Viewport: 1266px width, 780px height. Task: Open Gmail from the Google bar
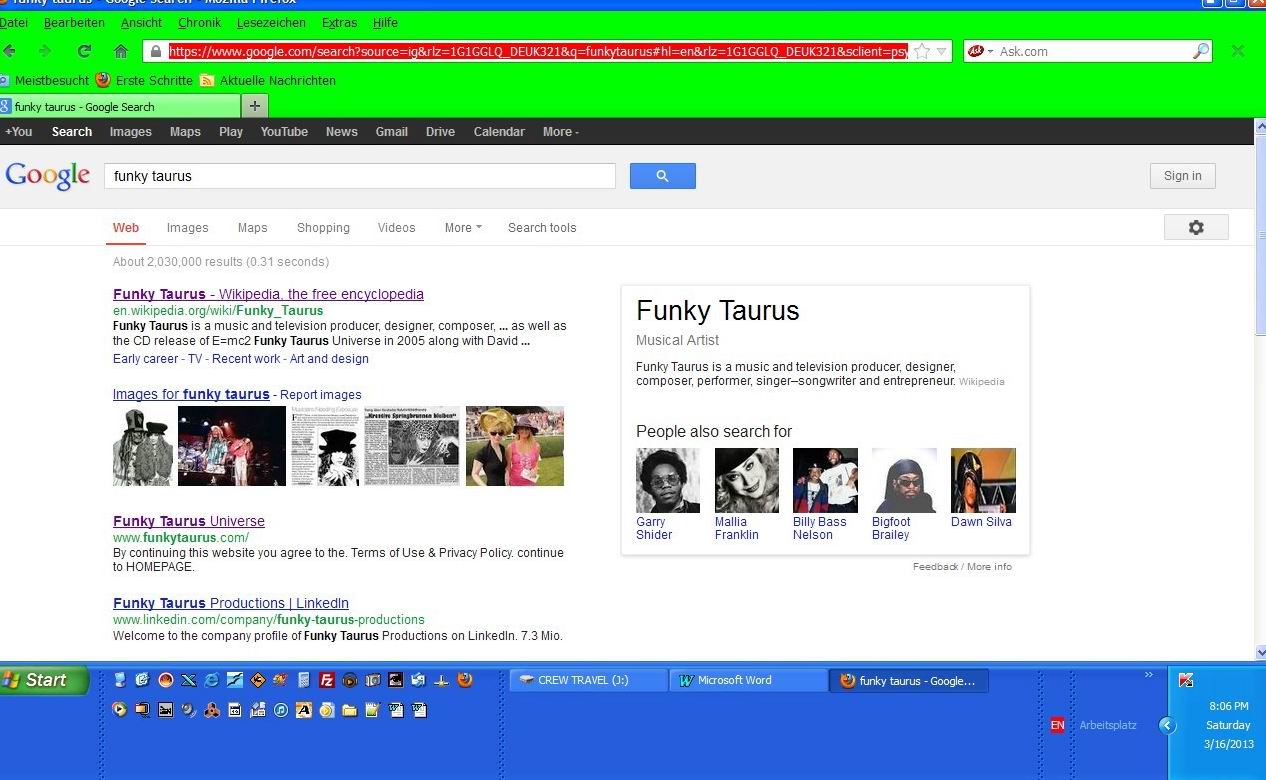pos(391,132)
